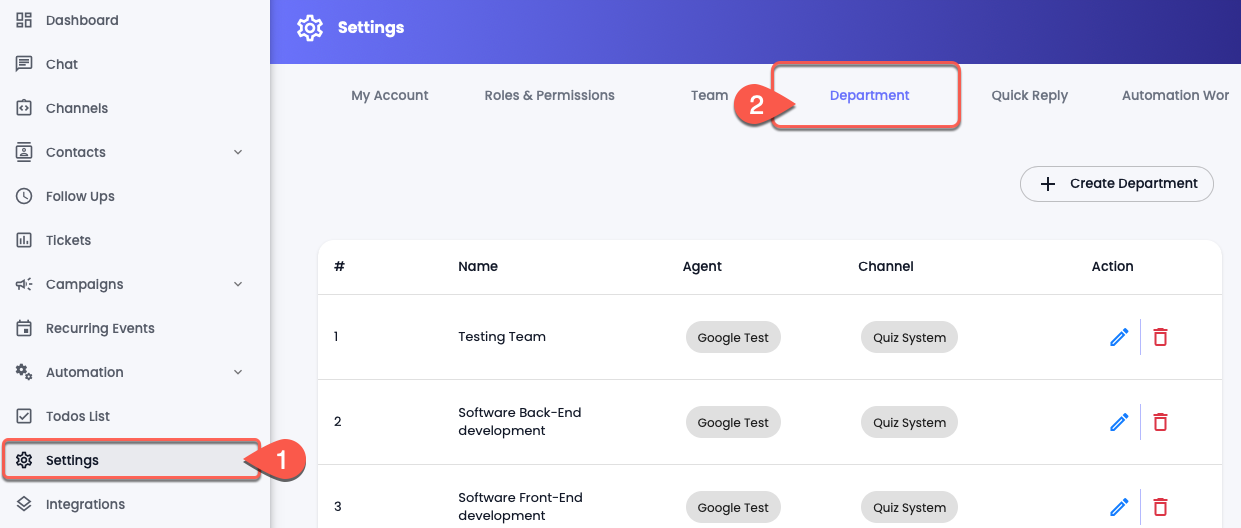1241x528 pixels.
Task: Click the Tickets chart icon in sidebar
Action: (x=25, y=240)
